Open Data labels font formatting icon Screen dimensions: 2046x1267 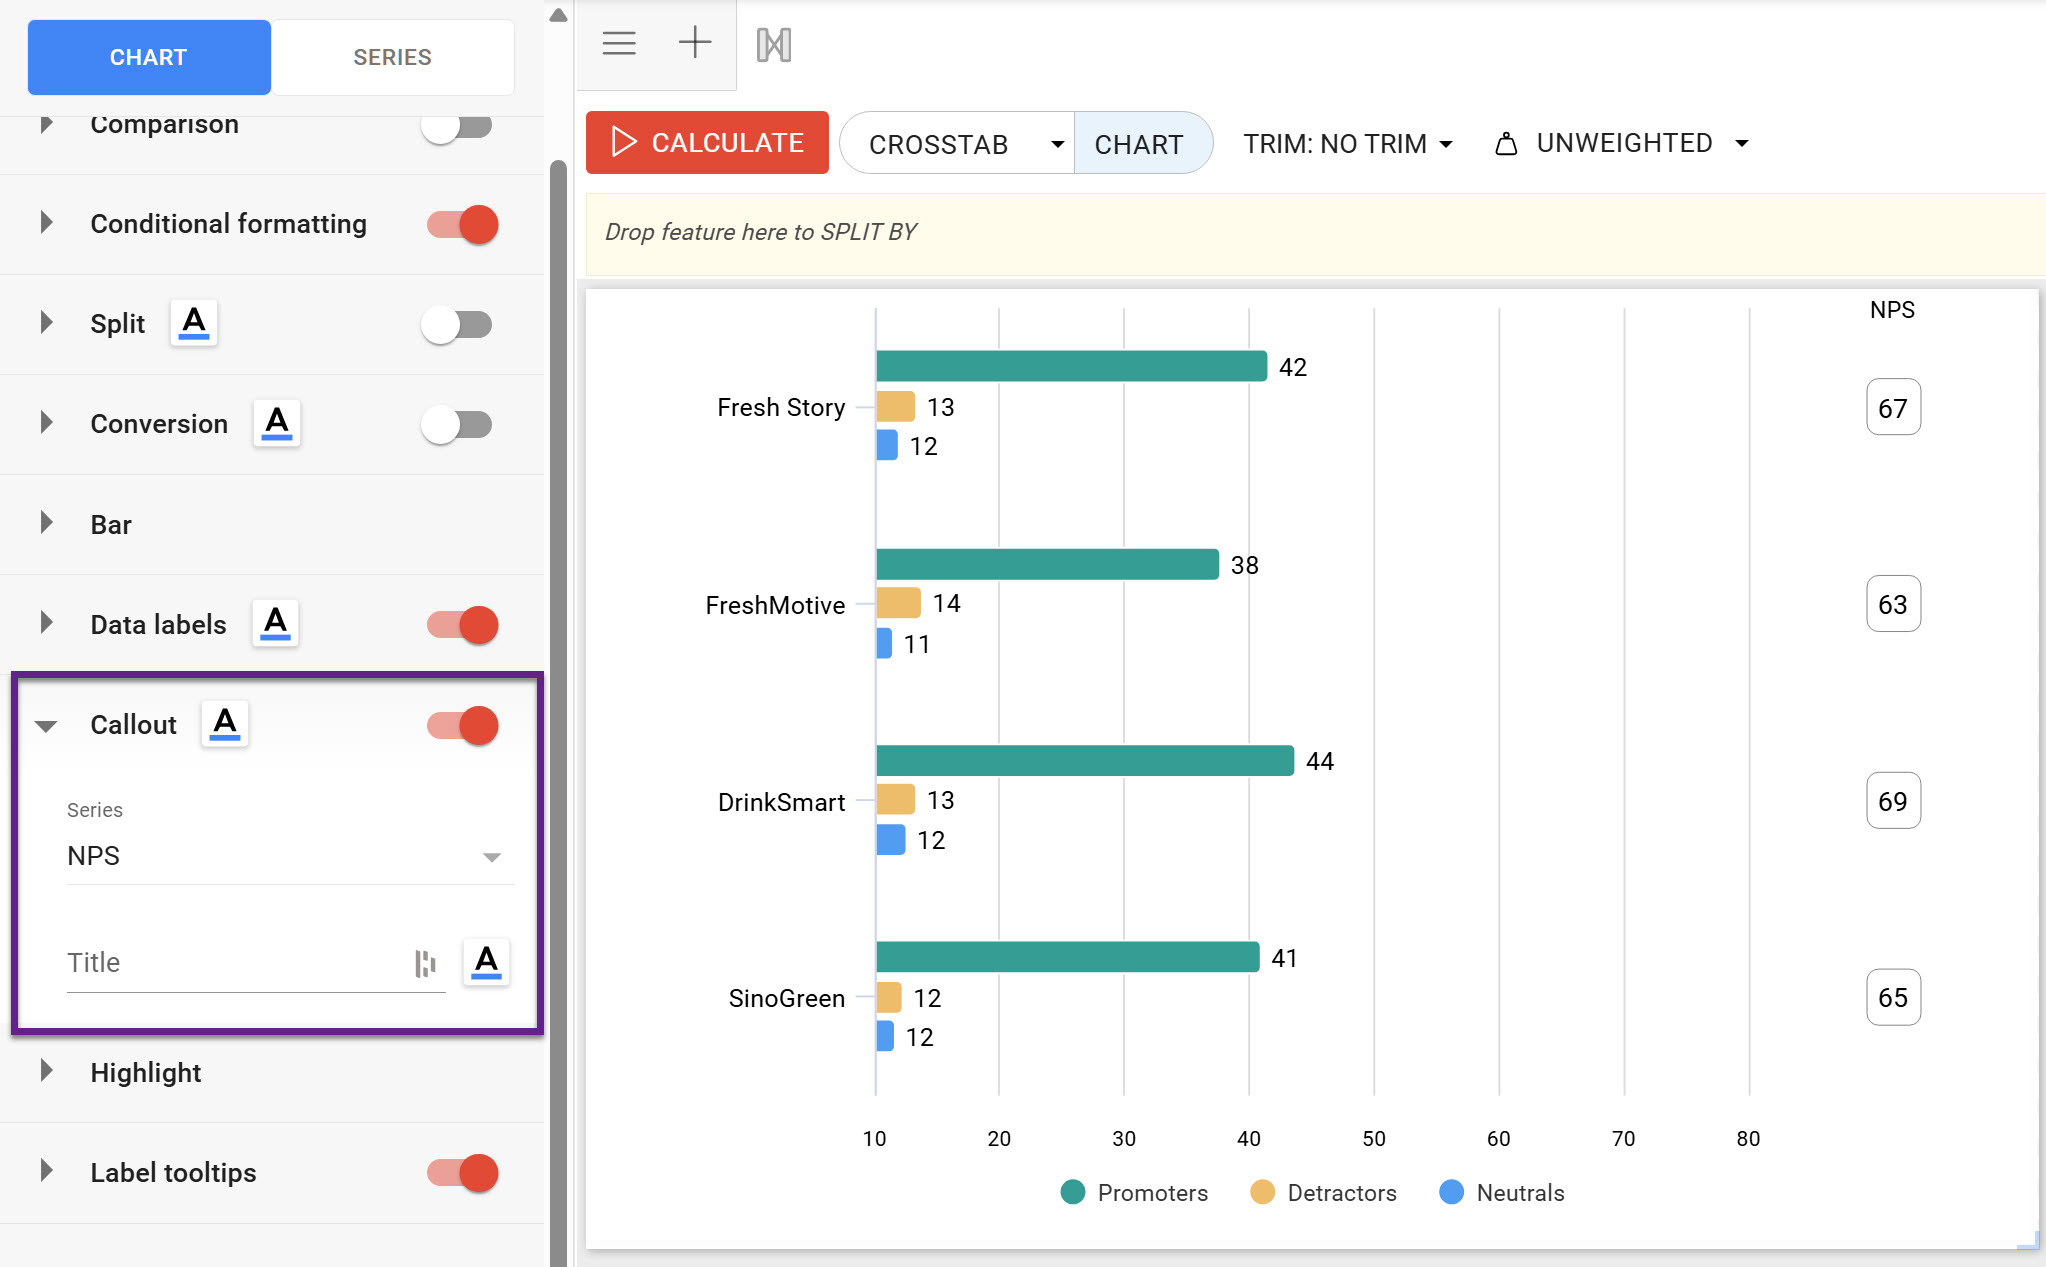[275, 624]
